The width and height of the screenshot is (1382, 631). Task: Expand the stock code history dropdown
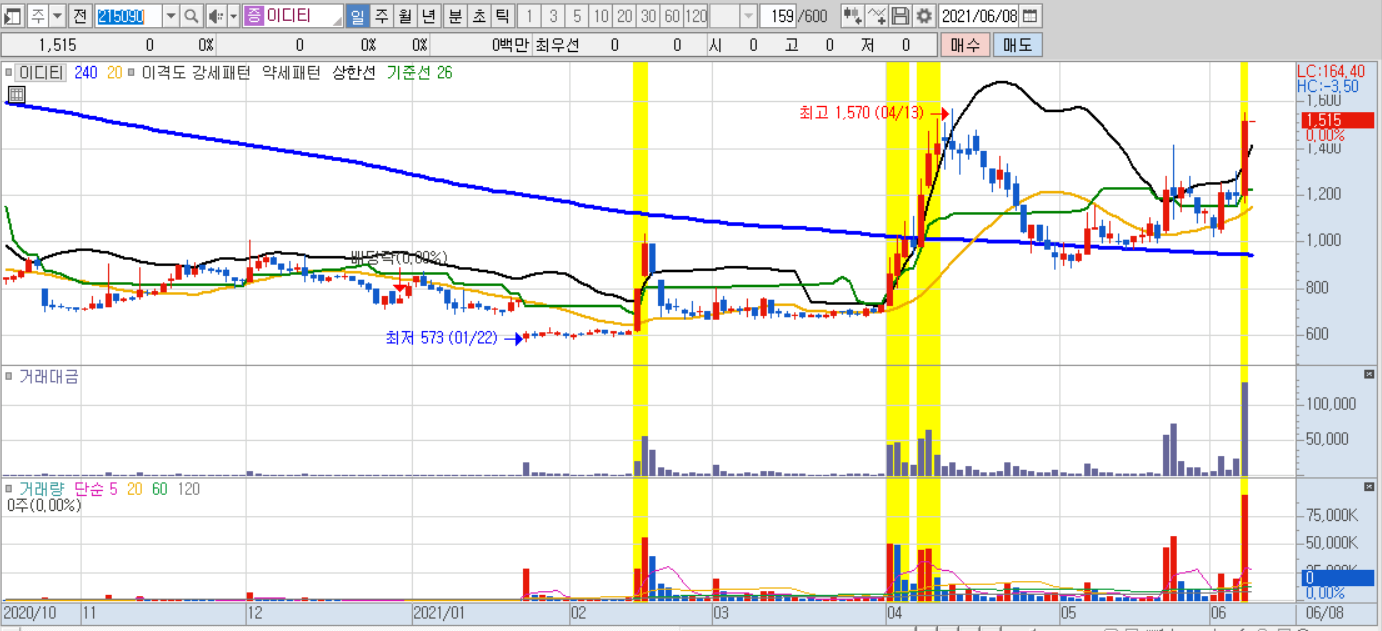click(169, 16)
